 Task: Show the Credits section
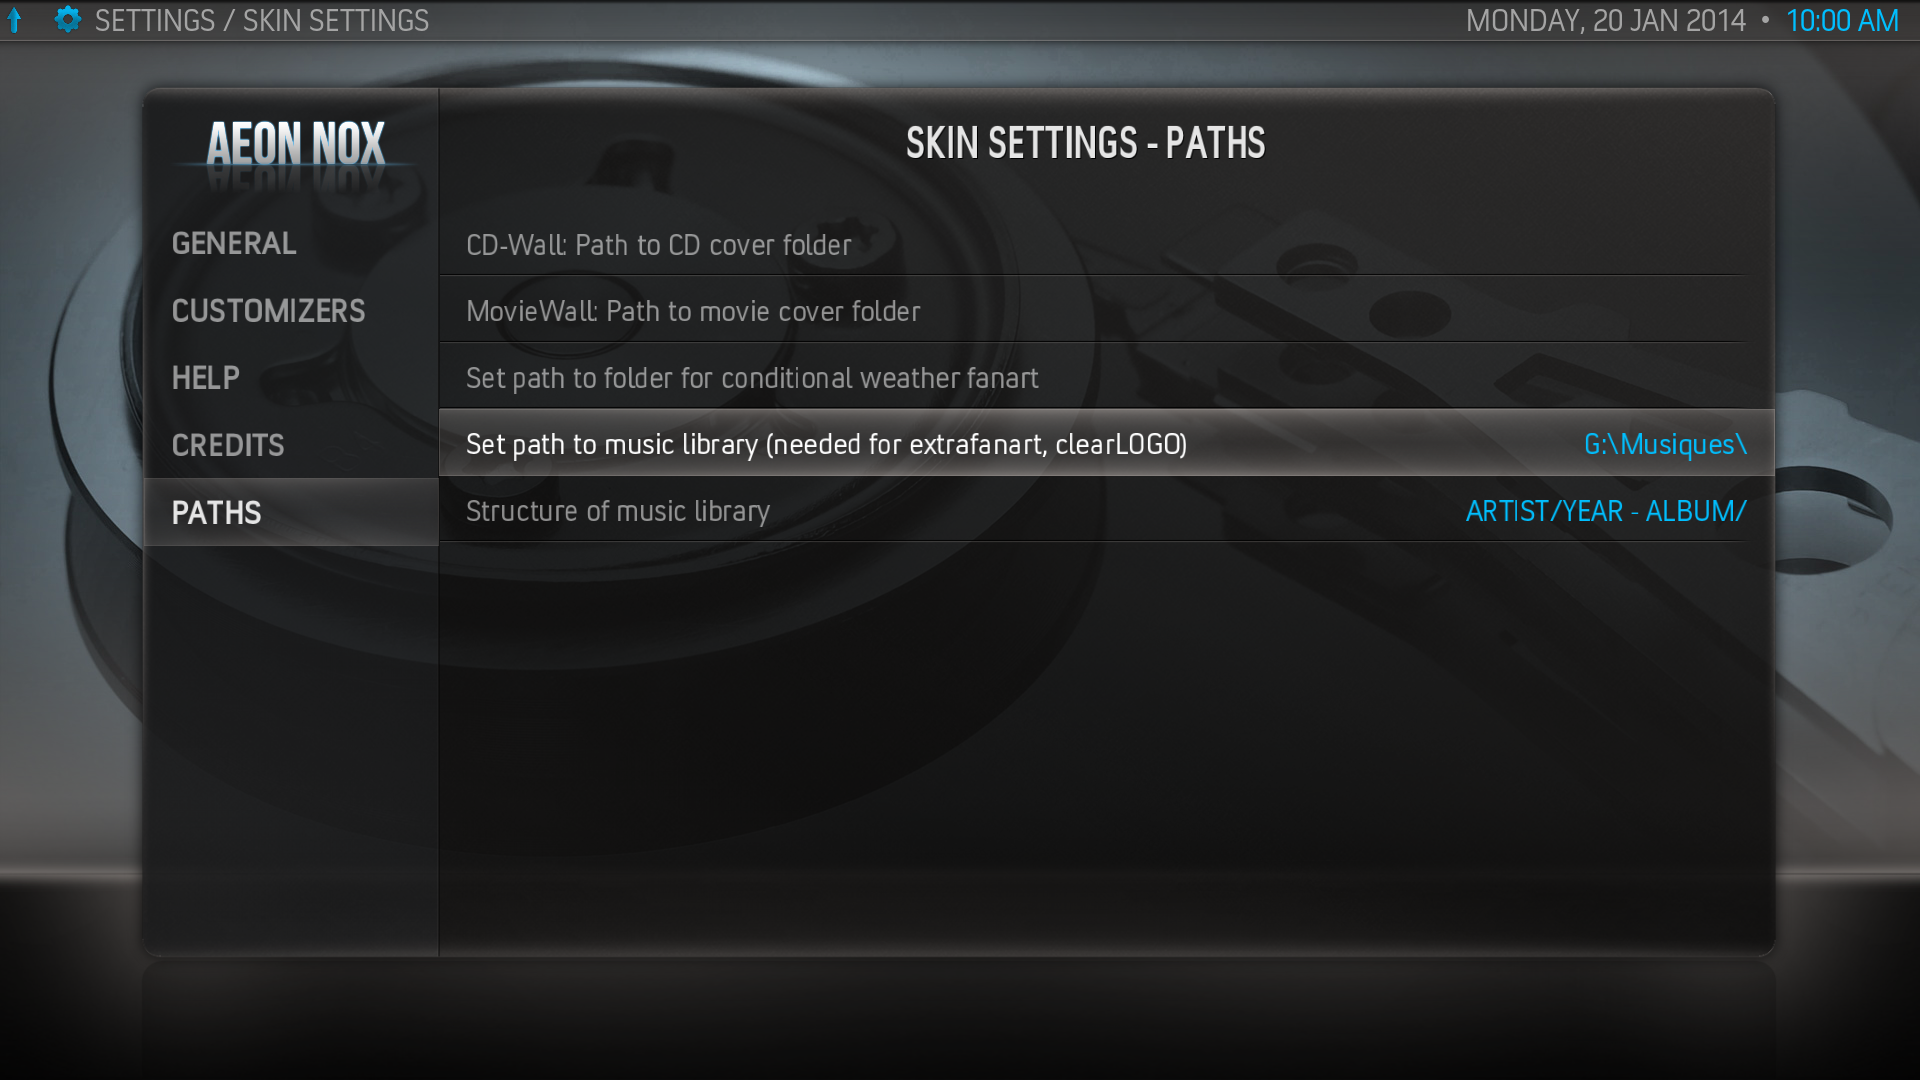(x=228, y=445)
